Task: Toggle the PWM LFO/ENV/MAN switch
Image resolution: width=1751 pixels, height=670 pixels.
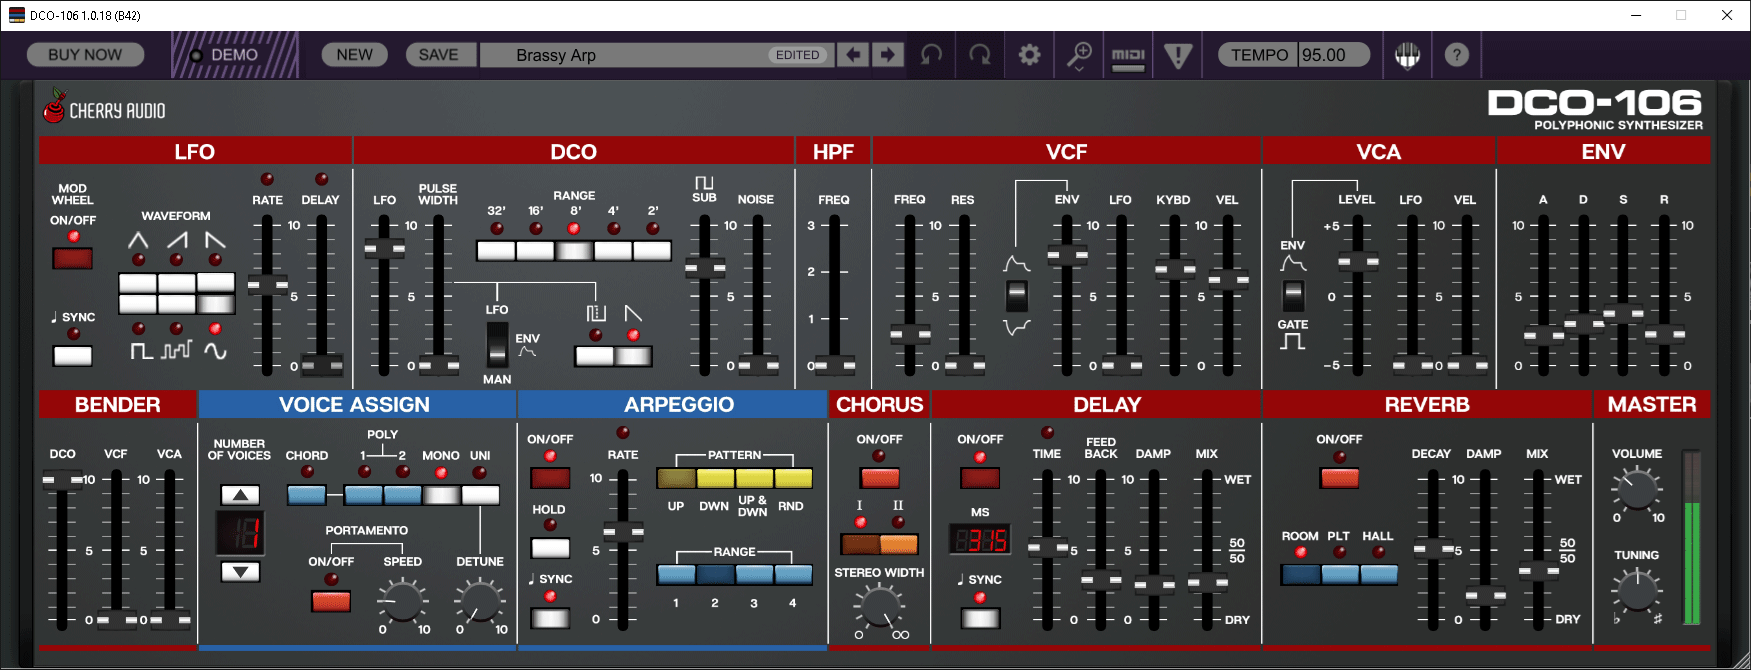Action: 497,345
